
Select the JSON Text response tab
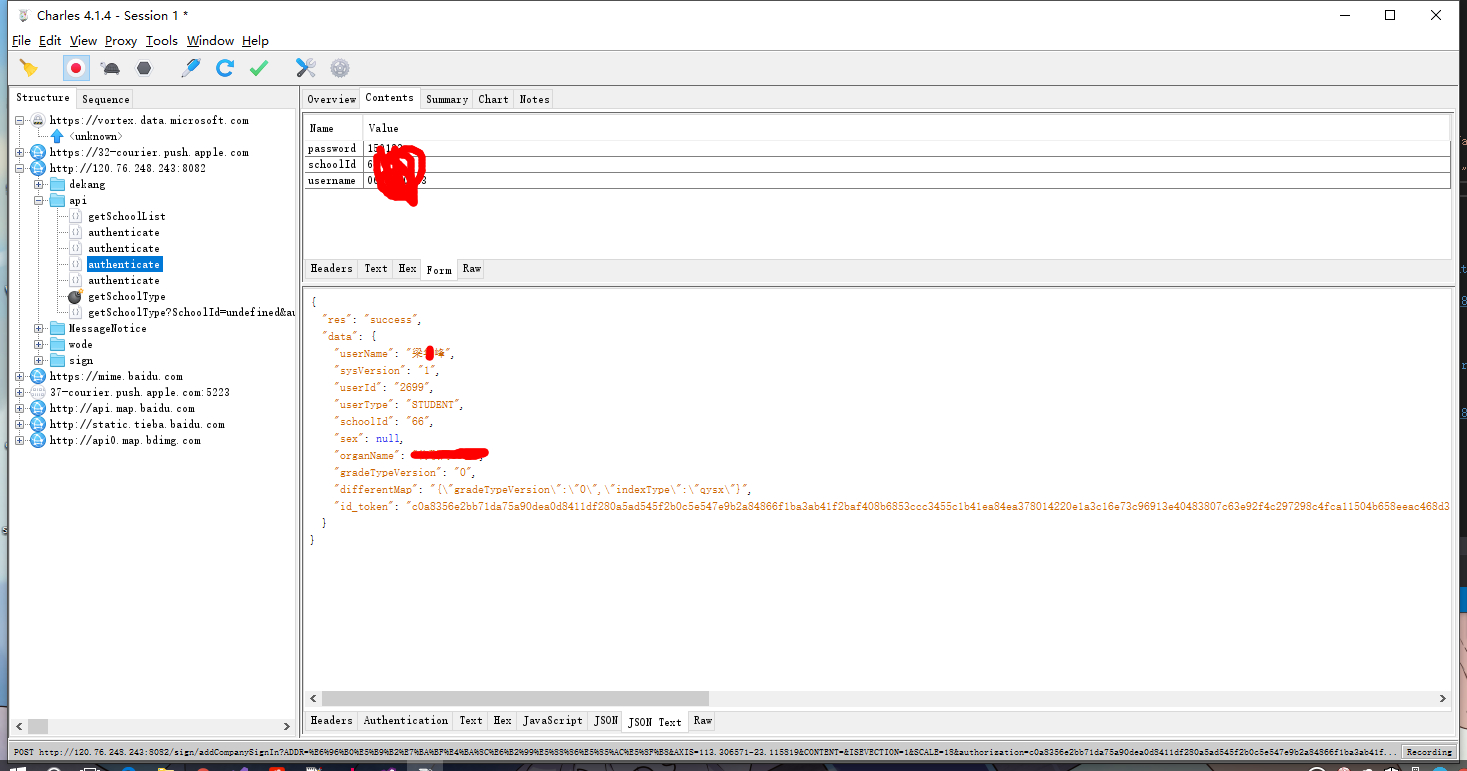pyautogui.click(x=655, y=721)
